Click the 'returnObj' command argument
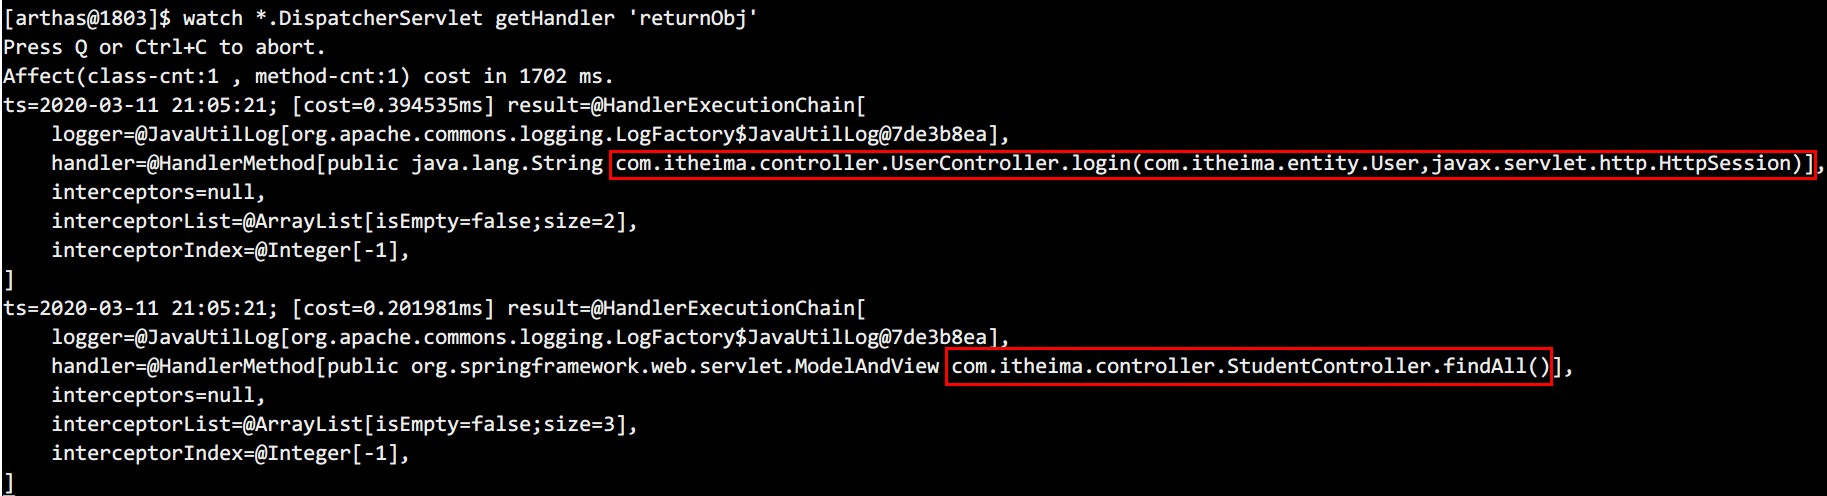Screen dimensions: 1827x496 coord(692,18)
